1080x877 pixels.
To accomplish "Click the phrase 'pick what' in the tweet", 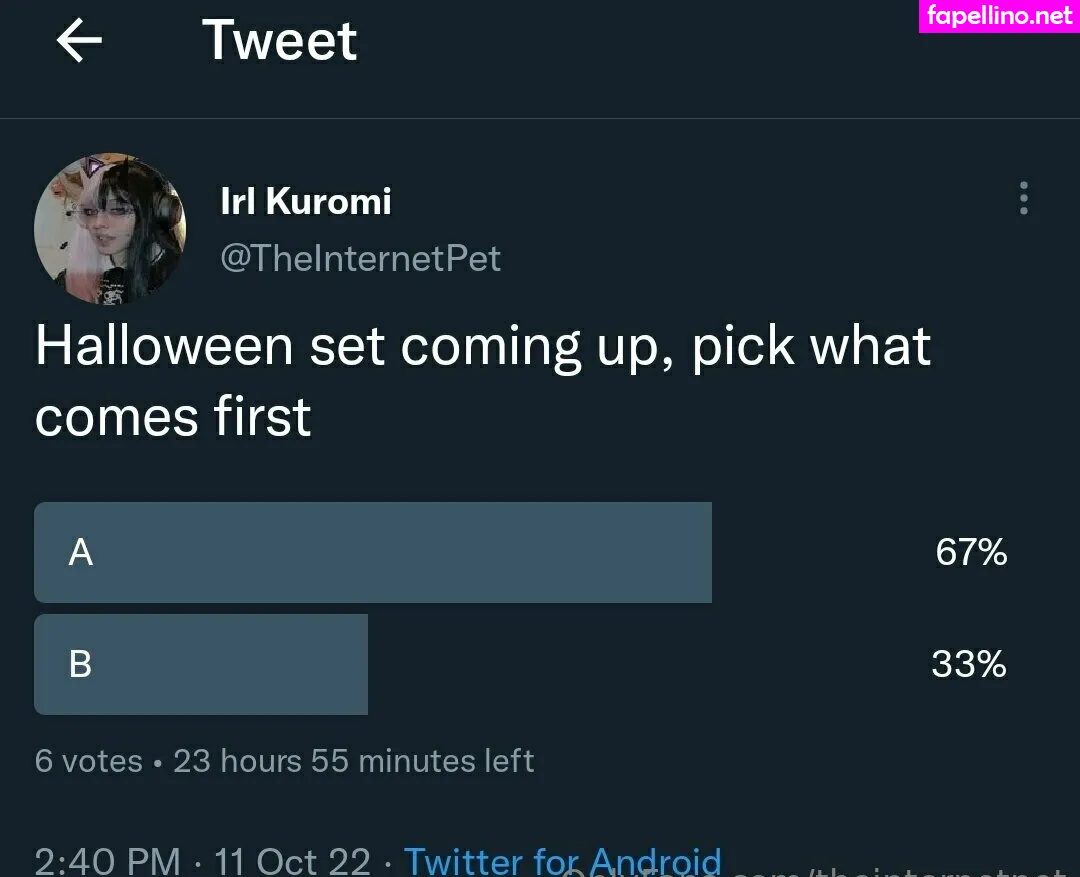I will point(811,346).
